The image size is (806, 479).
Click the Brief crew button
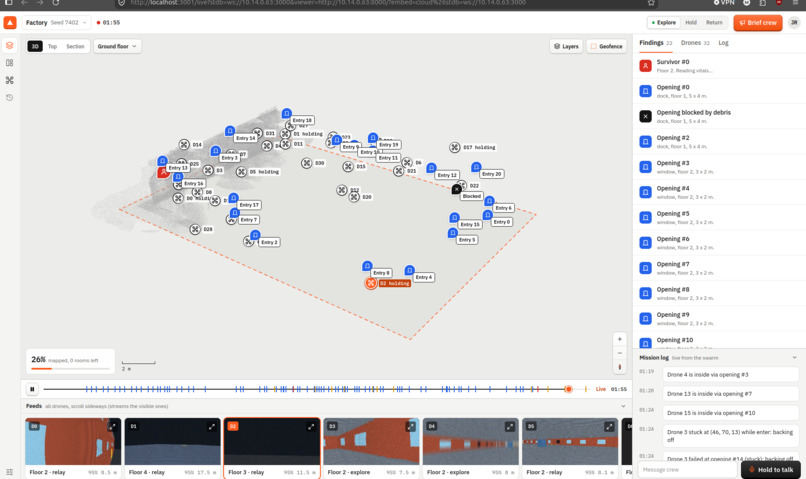[x=758, y=23]
